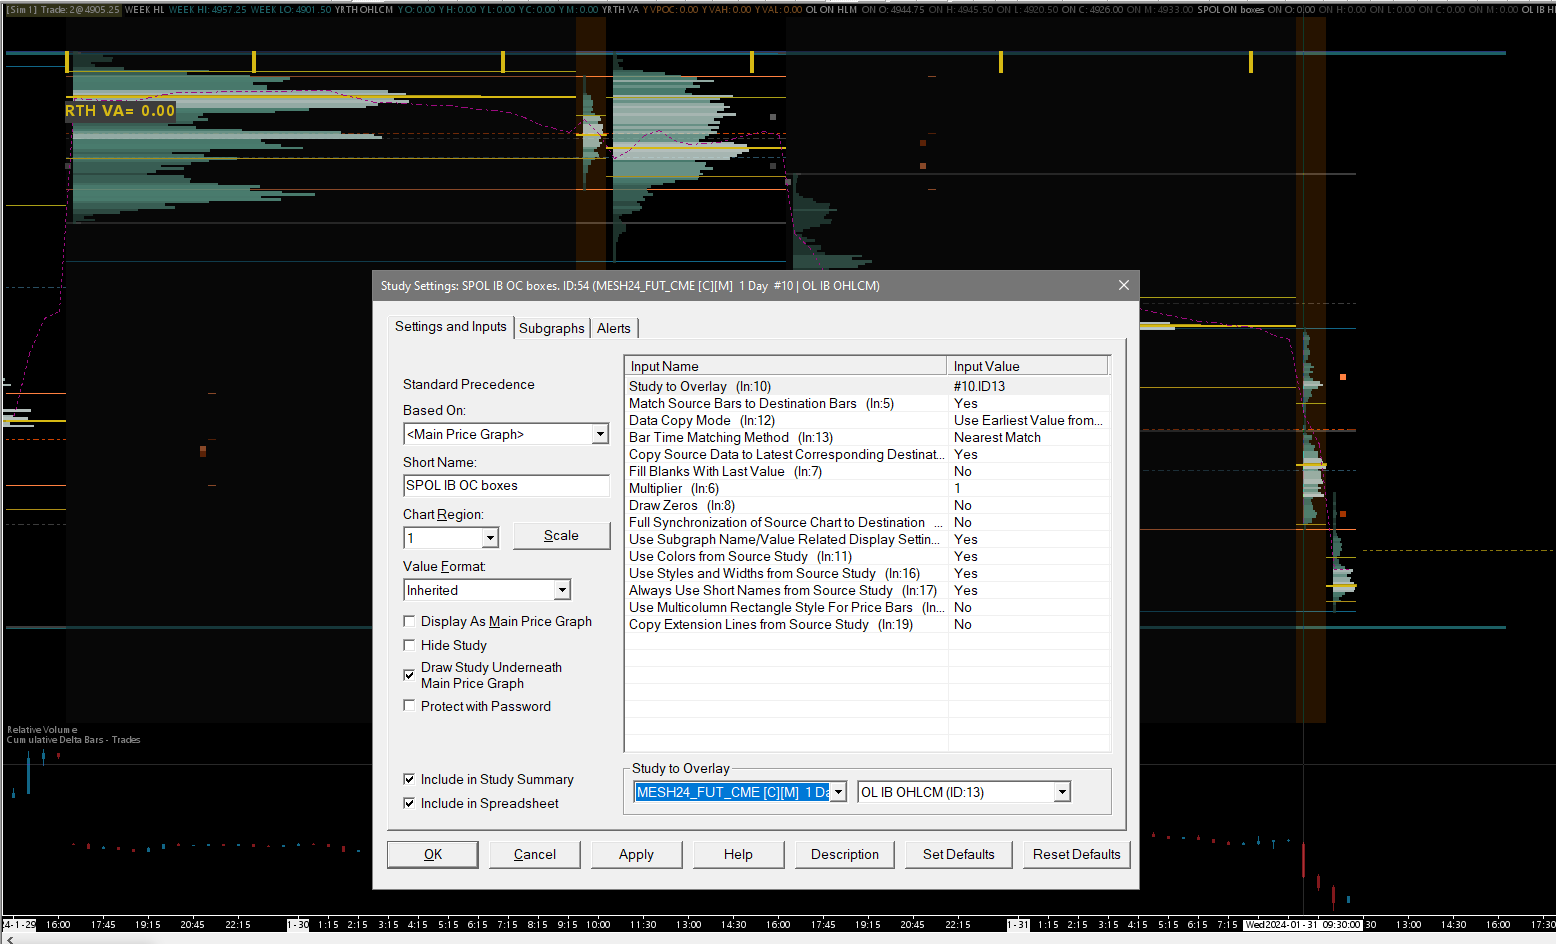The width and height of the screenshot is (1556, 944).
Task: Click the RTH VA= 0.00 chart label
Action: click(120, 111)
